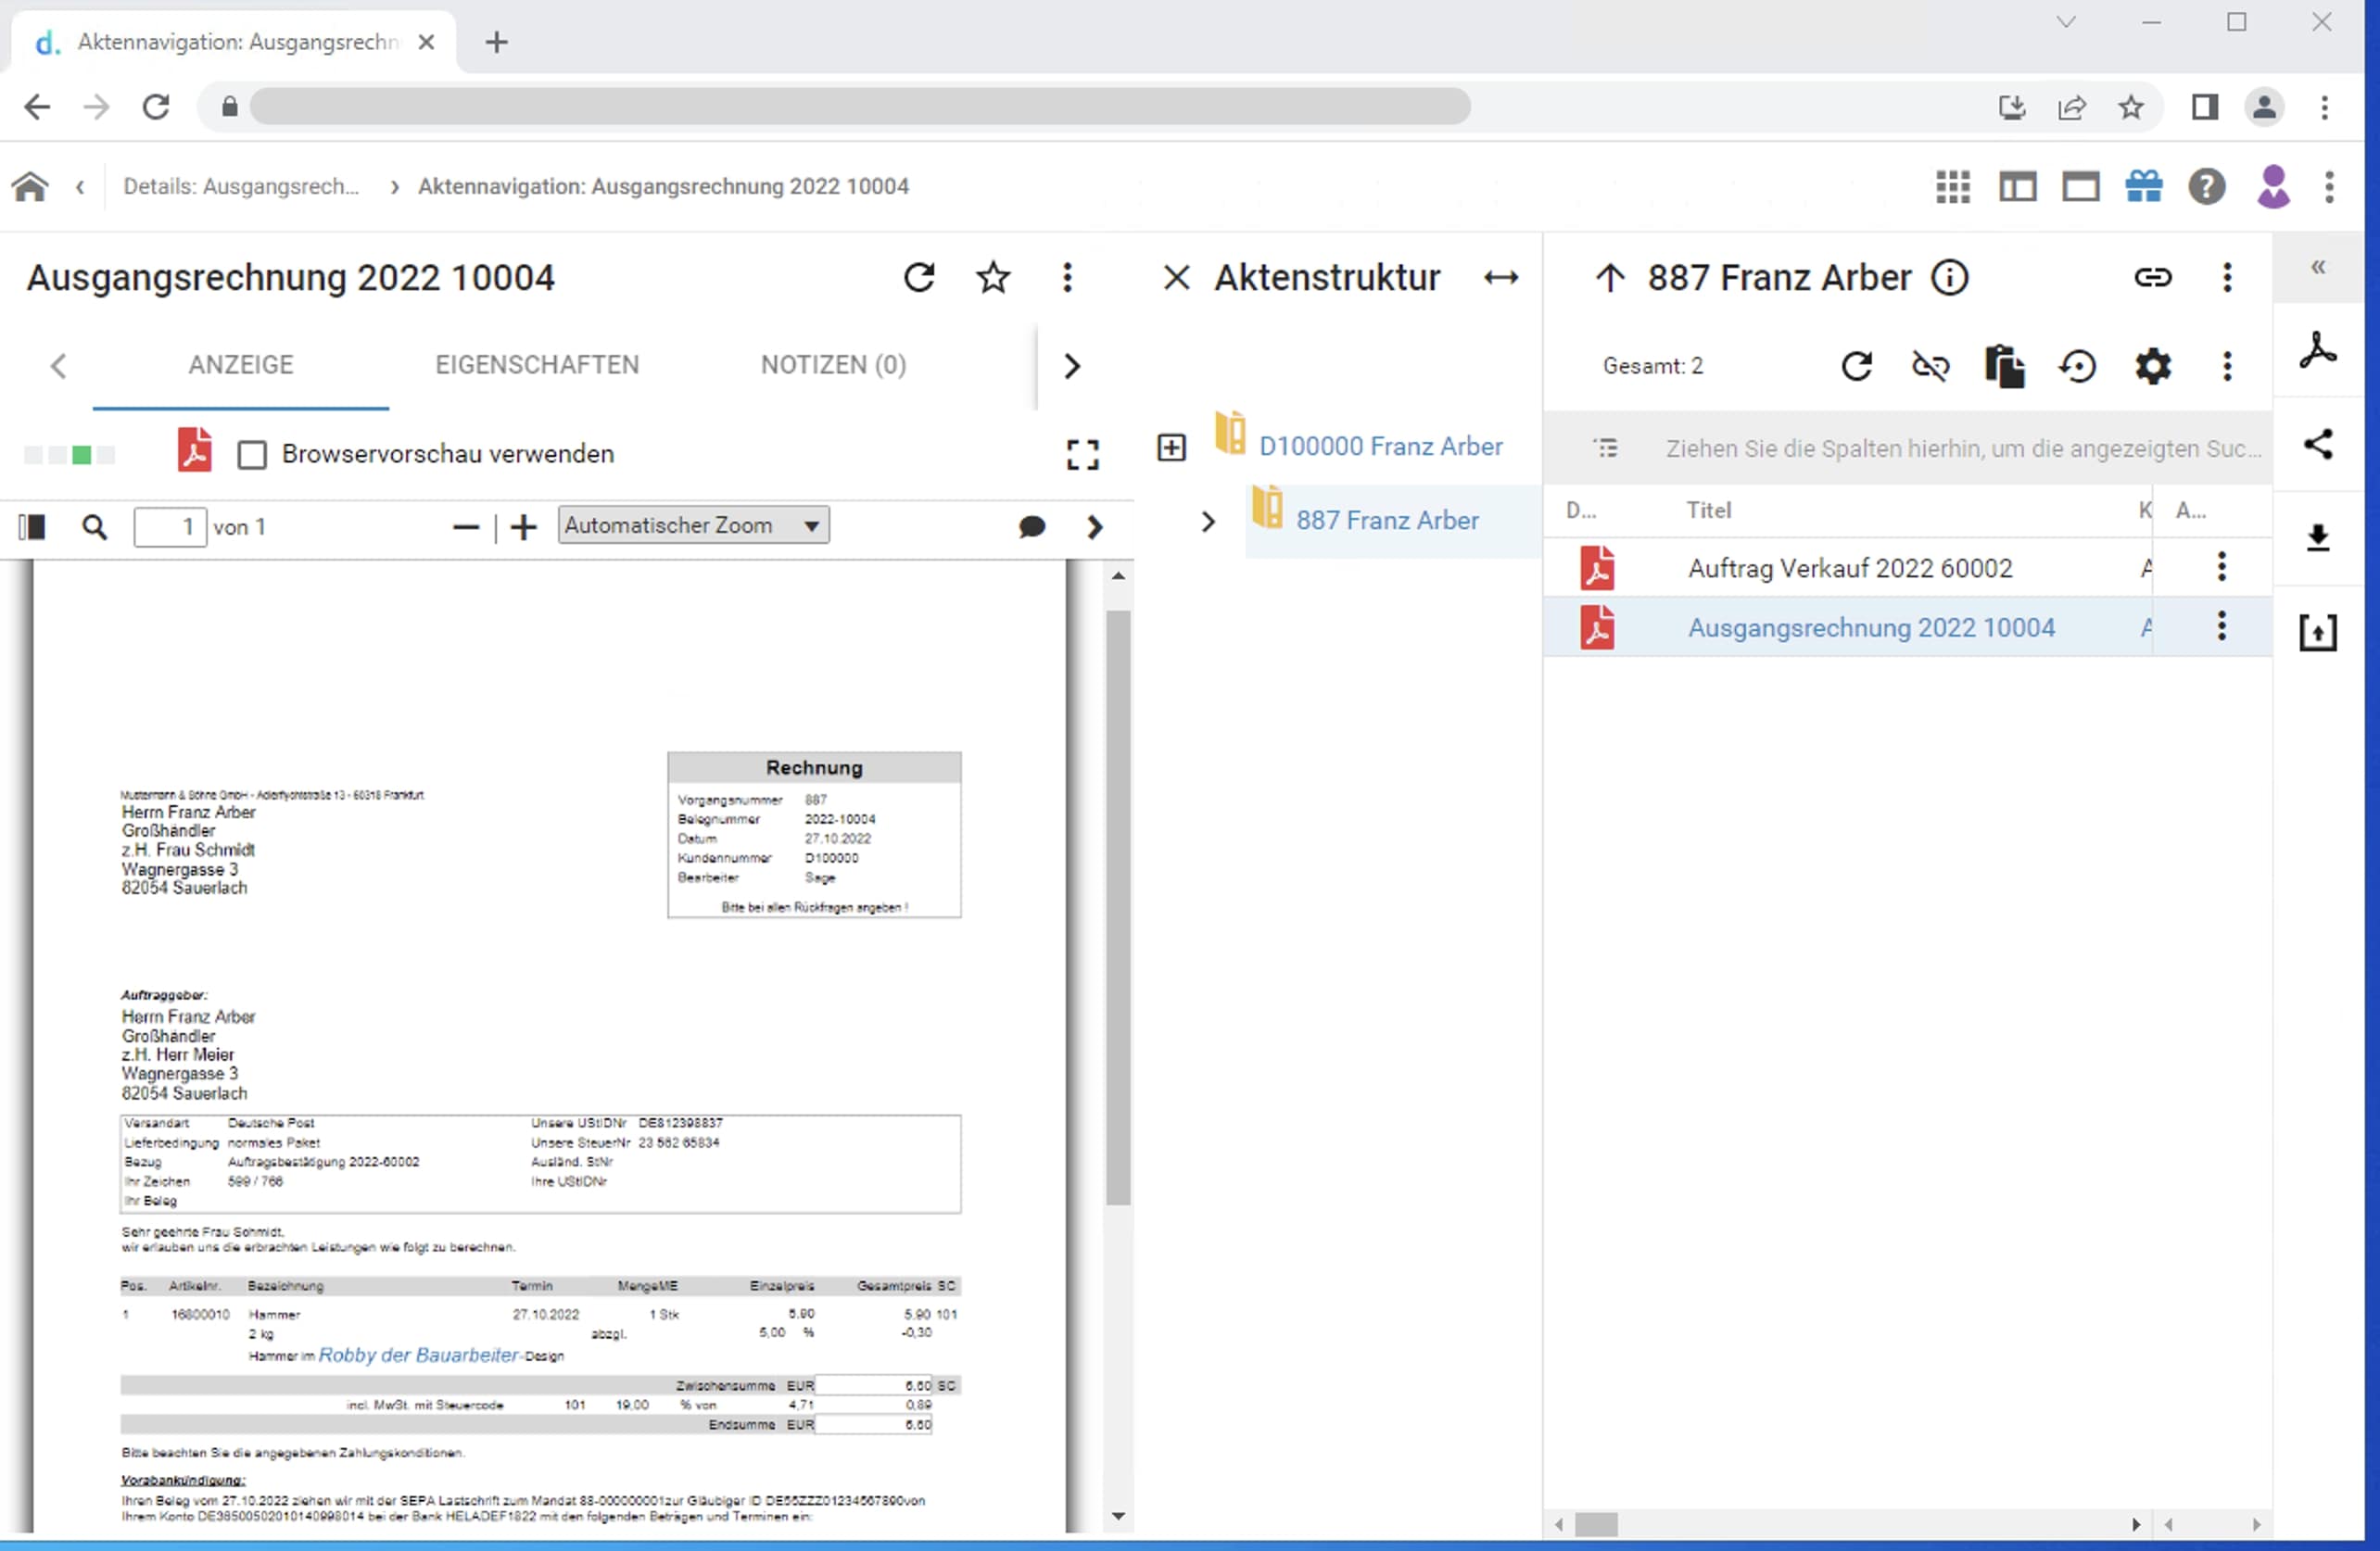Click the unlink icon in the folder toolbar
Viewport: 2380px width, 1551px height.
(1930, 366)
